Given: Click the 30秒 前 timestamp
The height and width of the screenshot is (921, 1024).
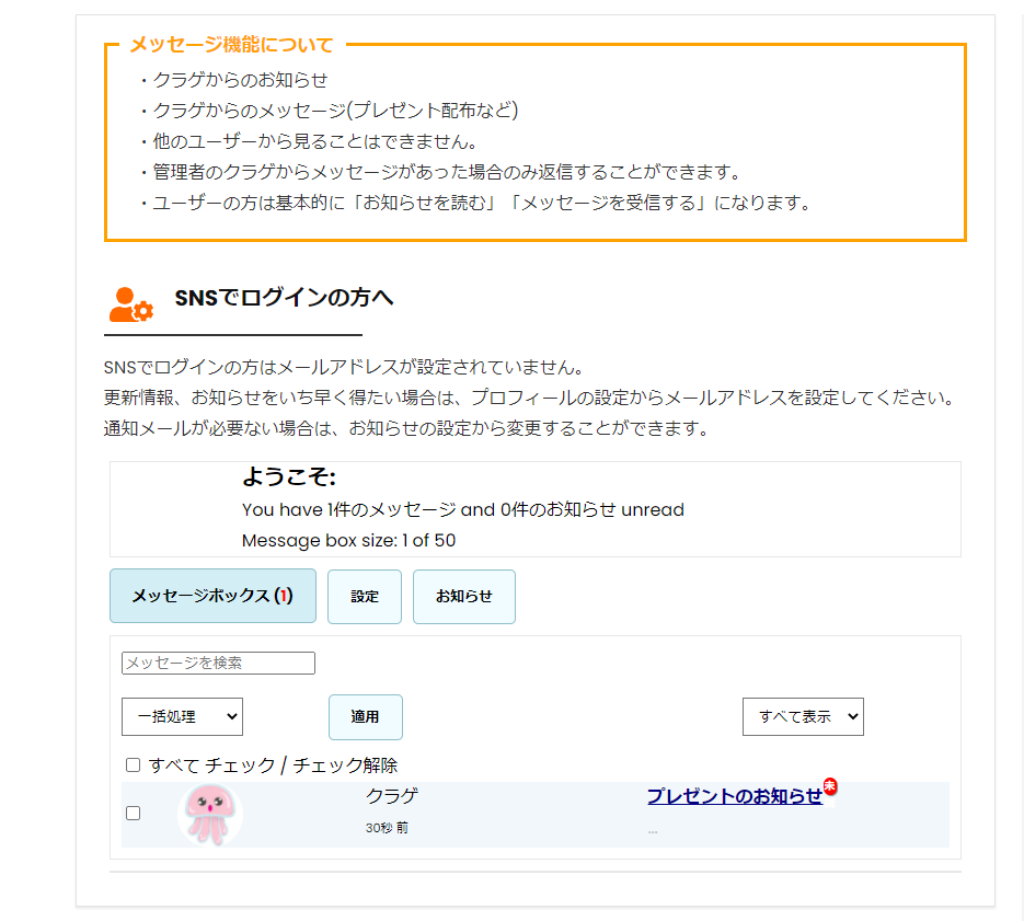Looking at the screenshot, I should coord(386,829).
